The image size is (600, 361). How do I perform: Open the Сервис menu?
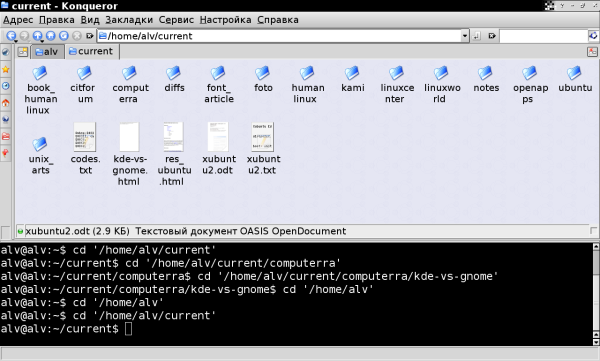coord(176,20)
